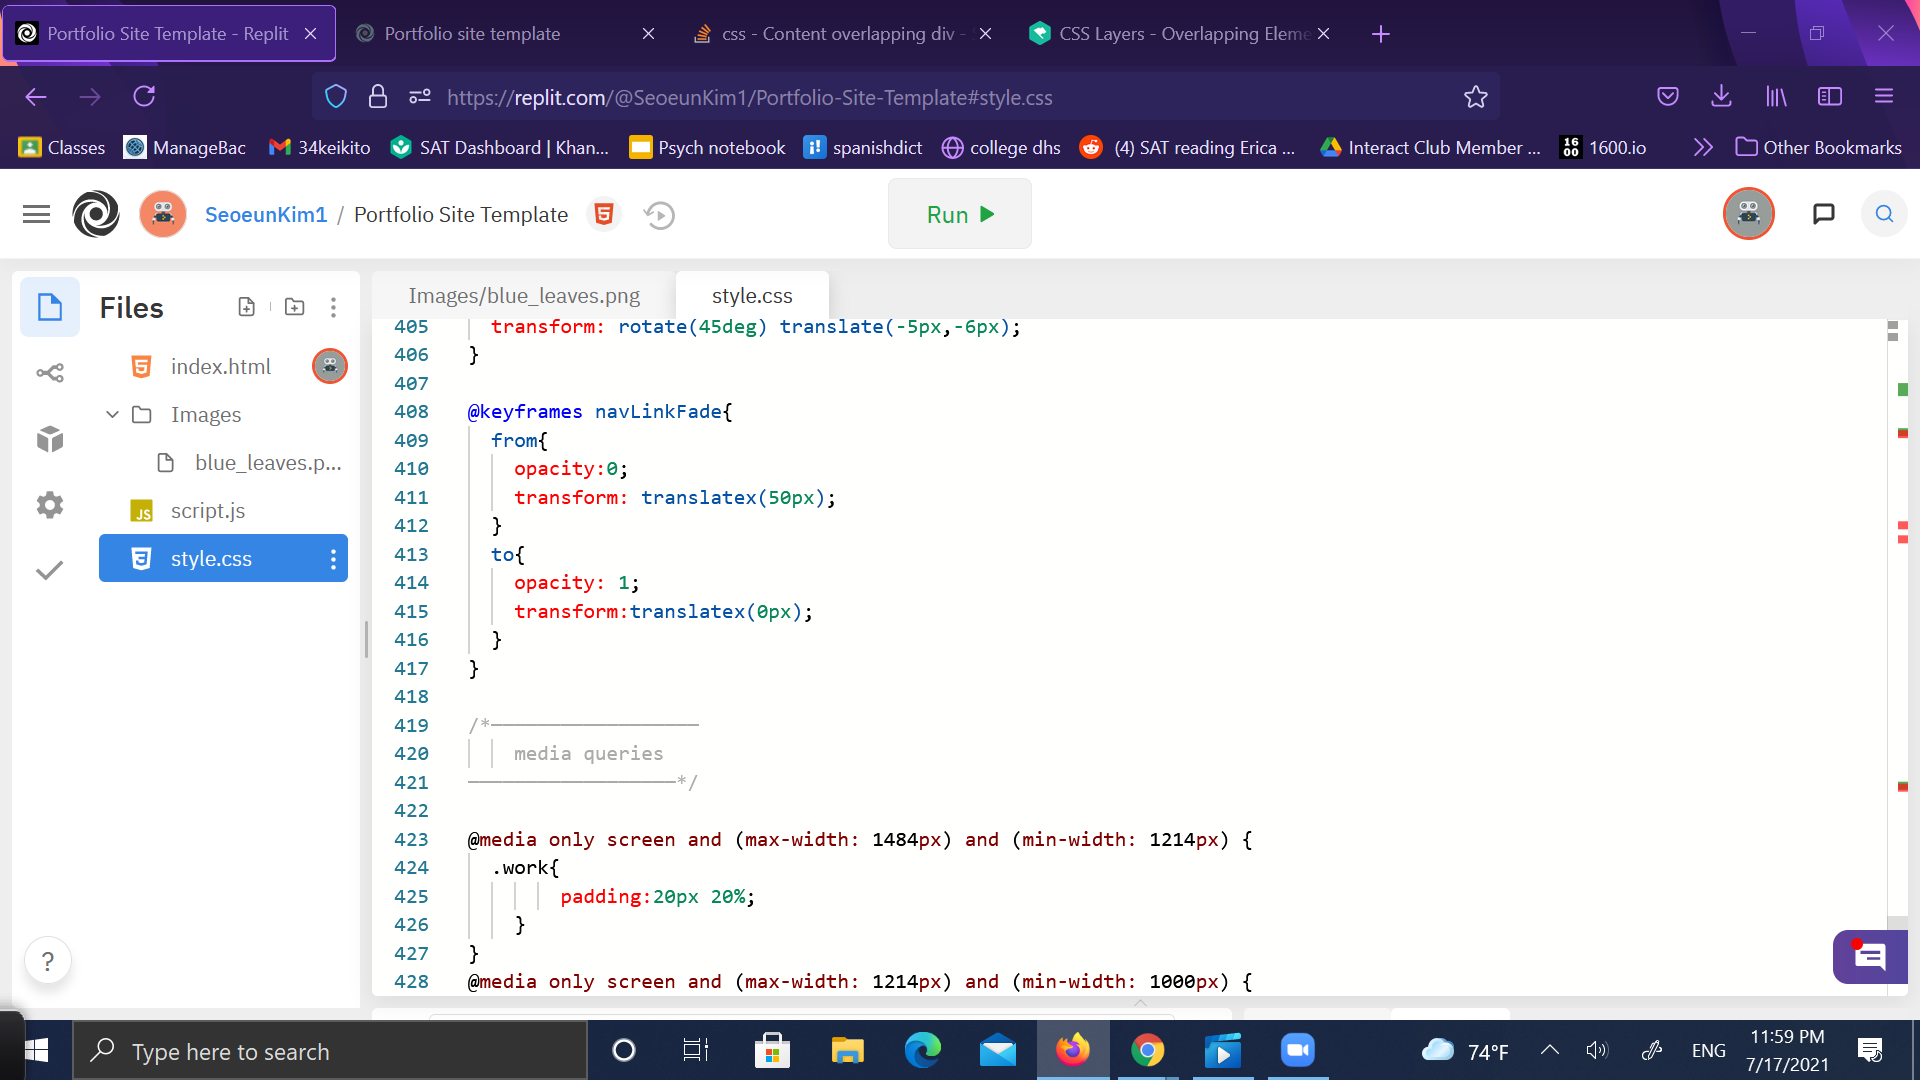Open the SeoeunKim1 profile link
This screenshot has height=1080, width=1920.
click(x=266, y=215)
